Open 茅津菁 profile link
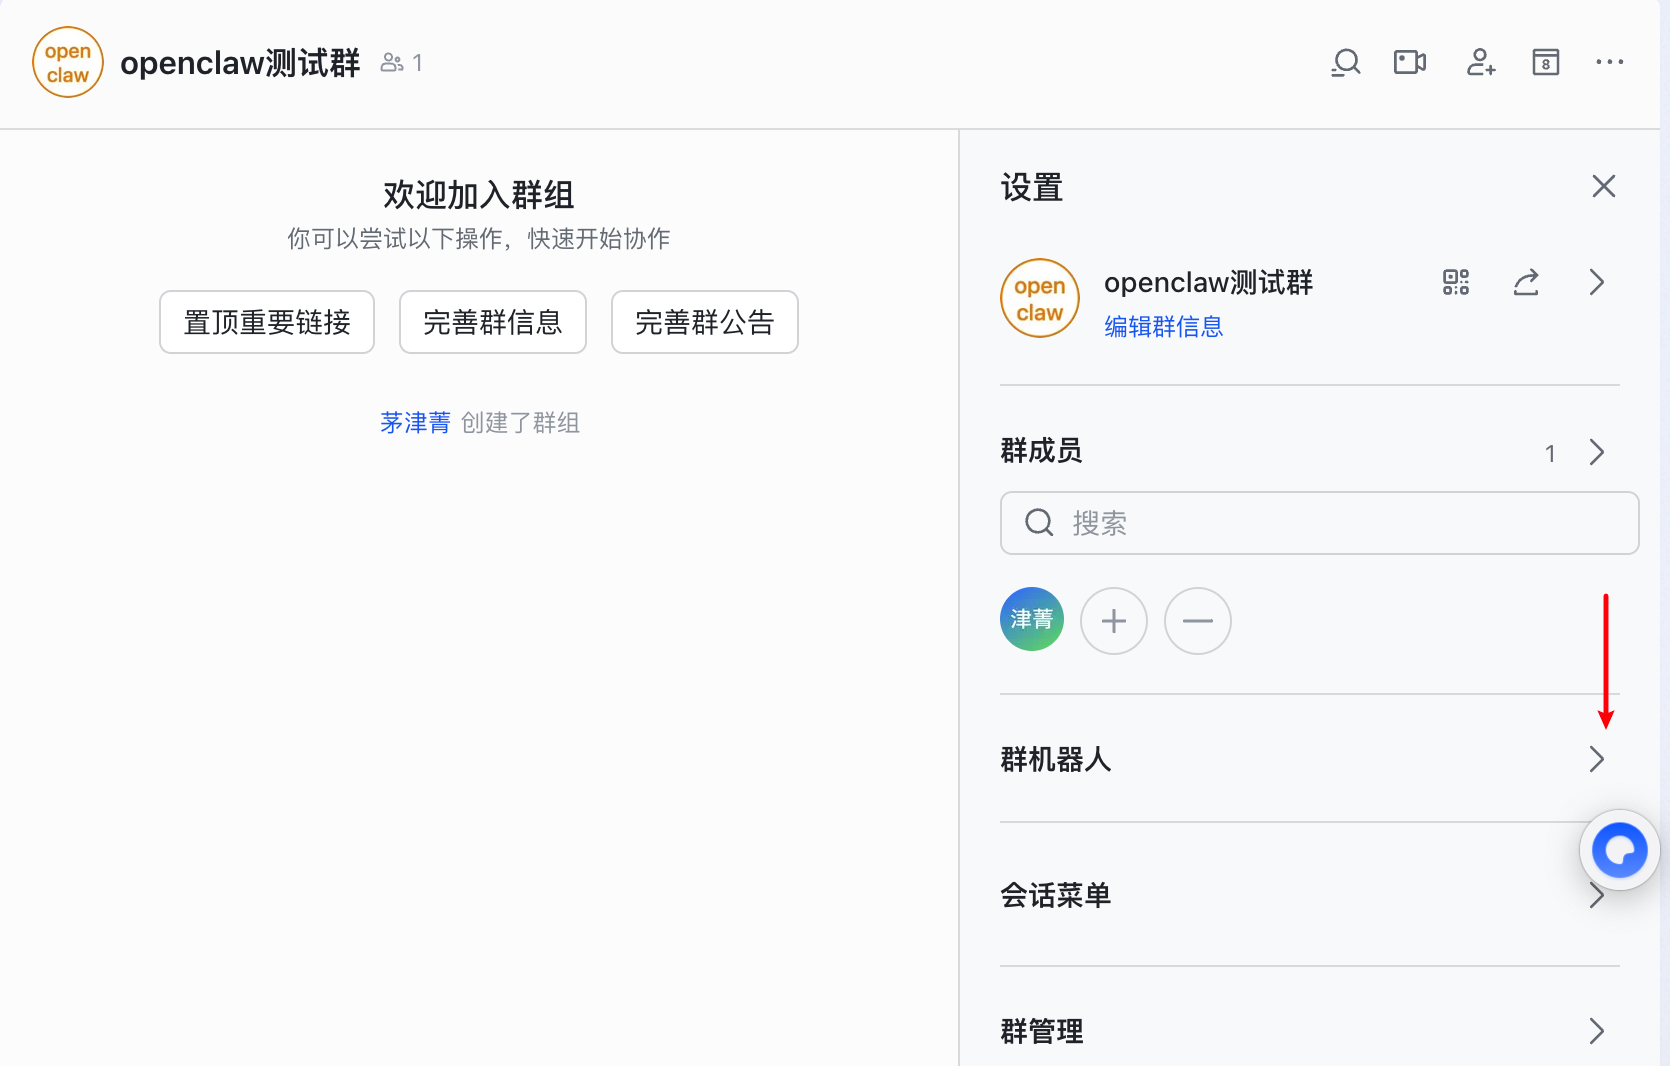This screenshot has width=1670, height=1066. click(415, 423)
